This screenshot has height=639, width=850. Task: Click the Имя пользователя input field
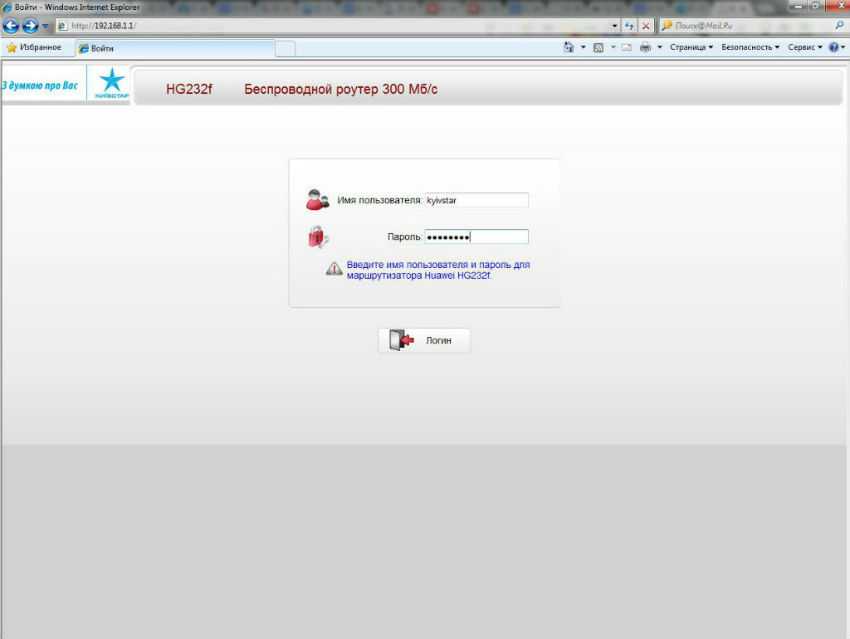point(476,200)
